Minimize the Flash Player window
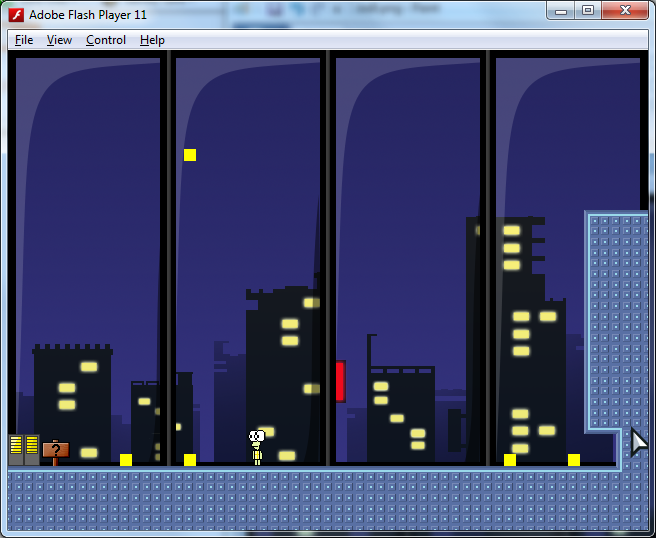 562,11
